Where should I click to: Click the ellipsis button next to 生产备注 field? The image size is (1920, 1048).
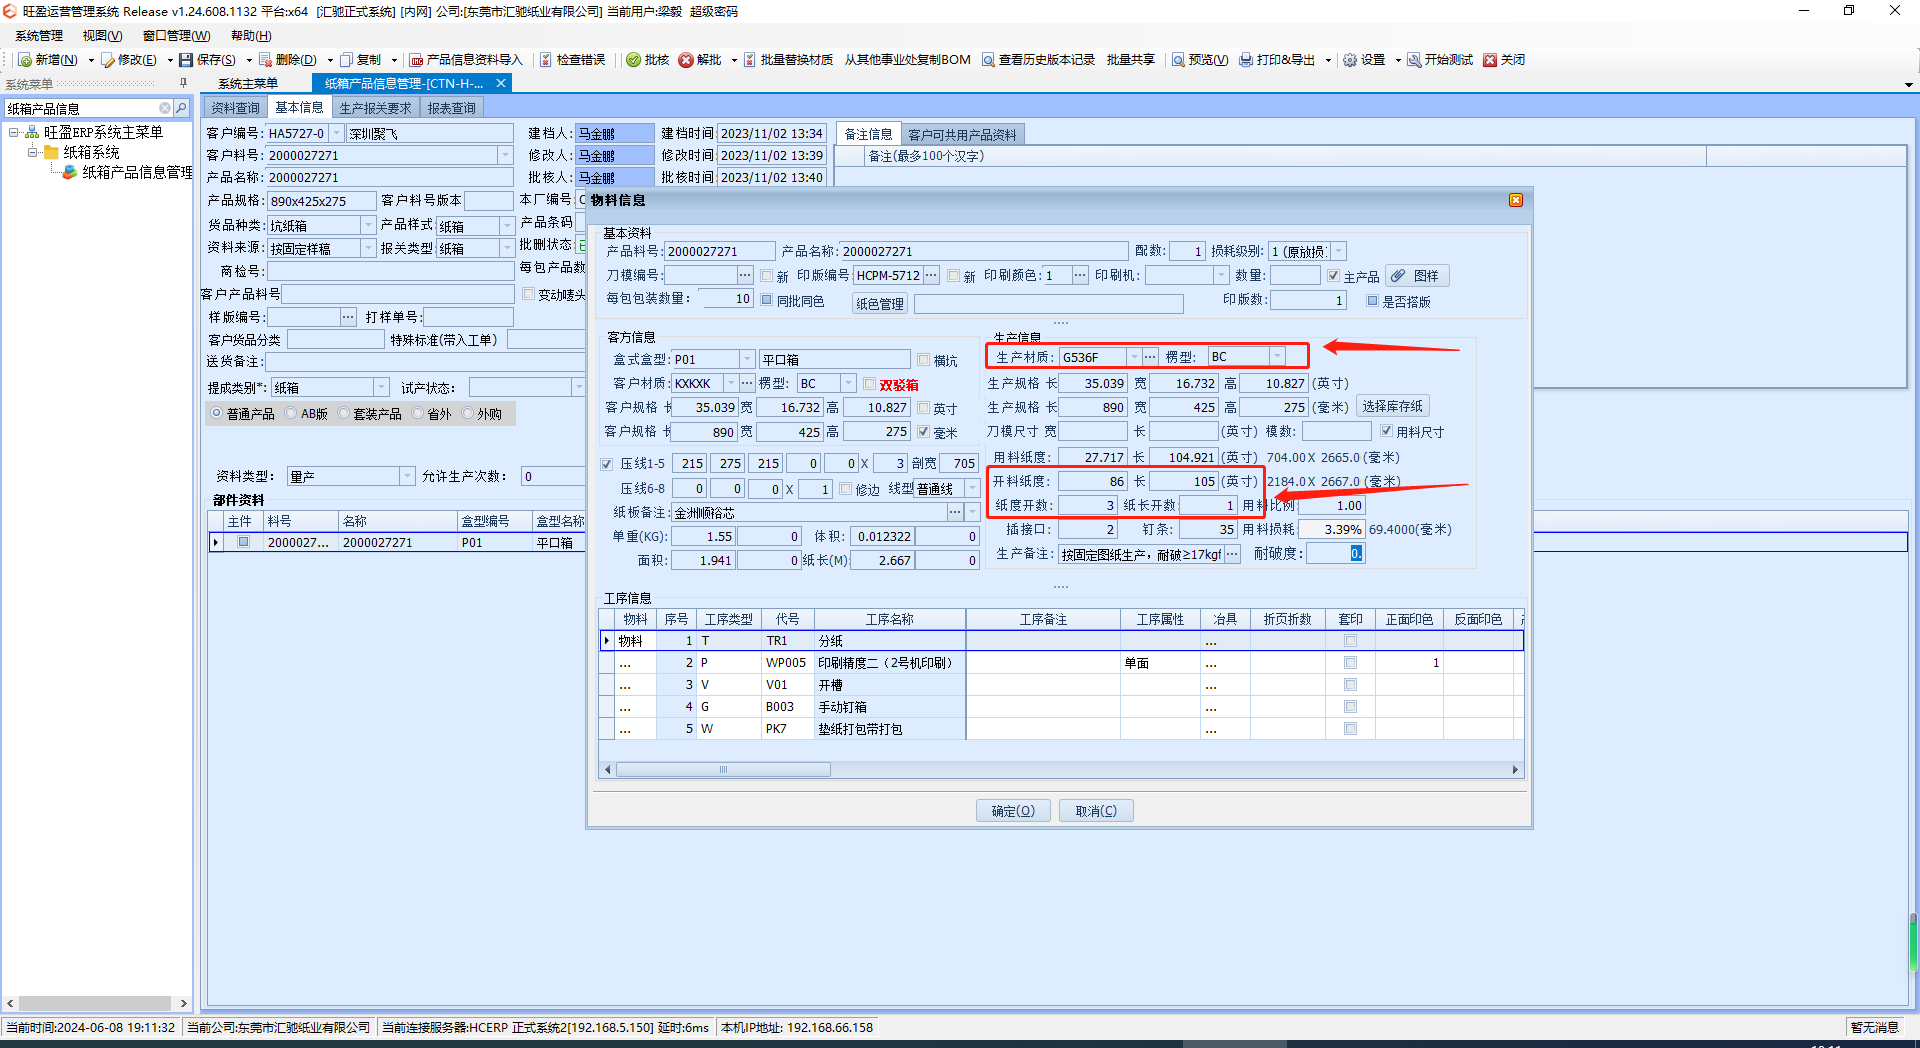pos(1232,554)
